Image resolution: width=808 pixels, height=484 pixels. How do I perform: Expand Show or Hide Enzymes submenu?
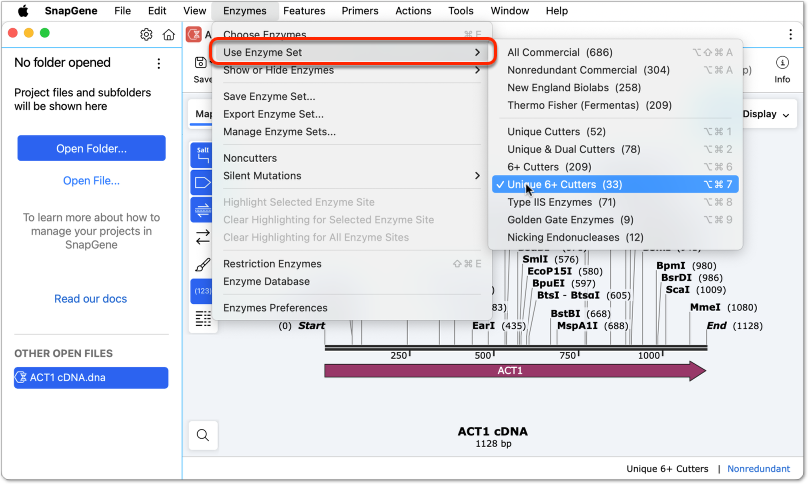[352, 70]
